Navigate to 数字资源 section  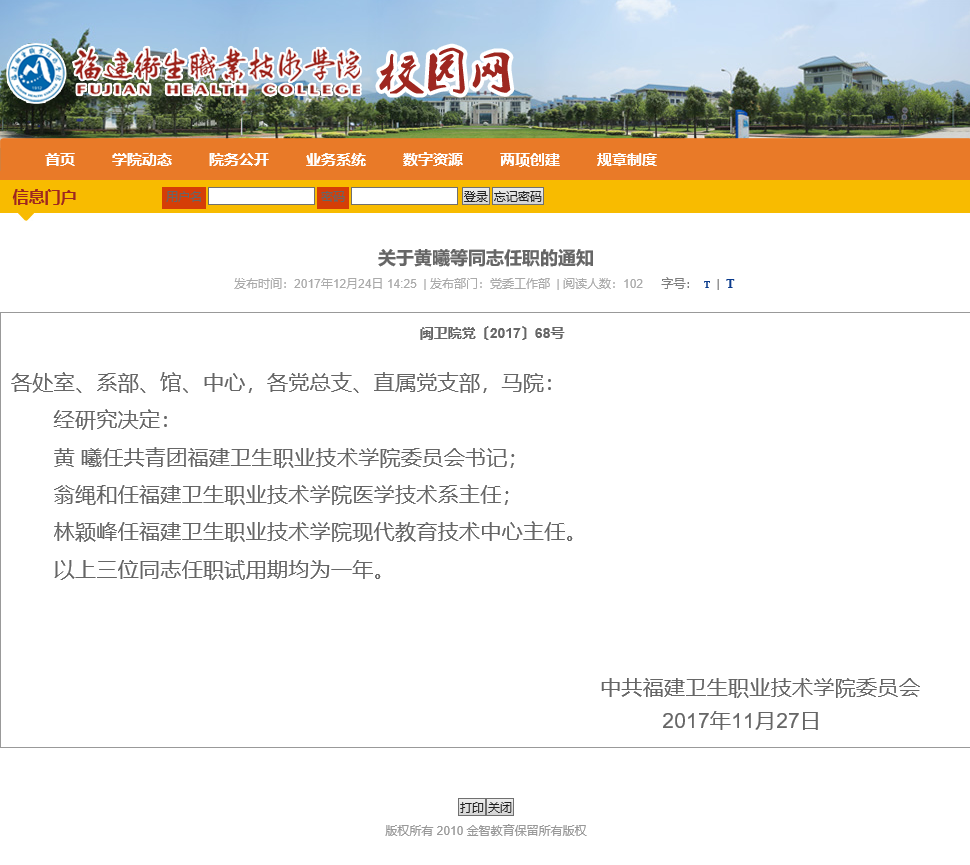433,160
